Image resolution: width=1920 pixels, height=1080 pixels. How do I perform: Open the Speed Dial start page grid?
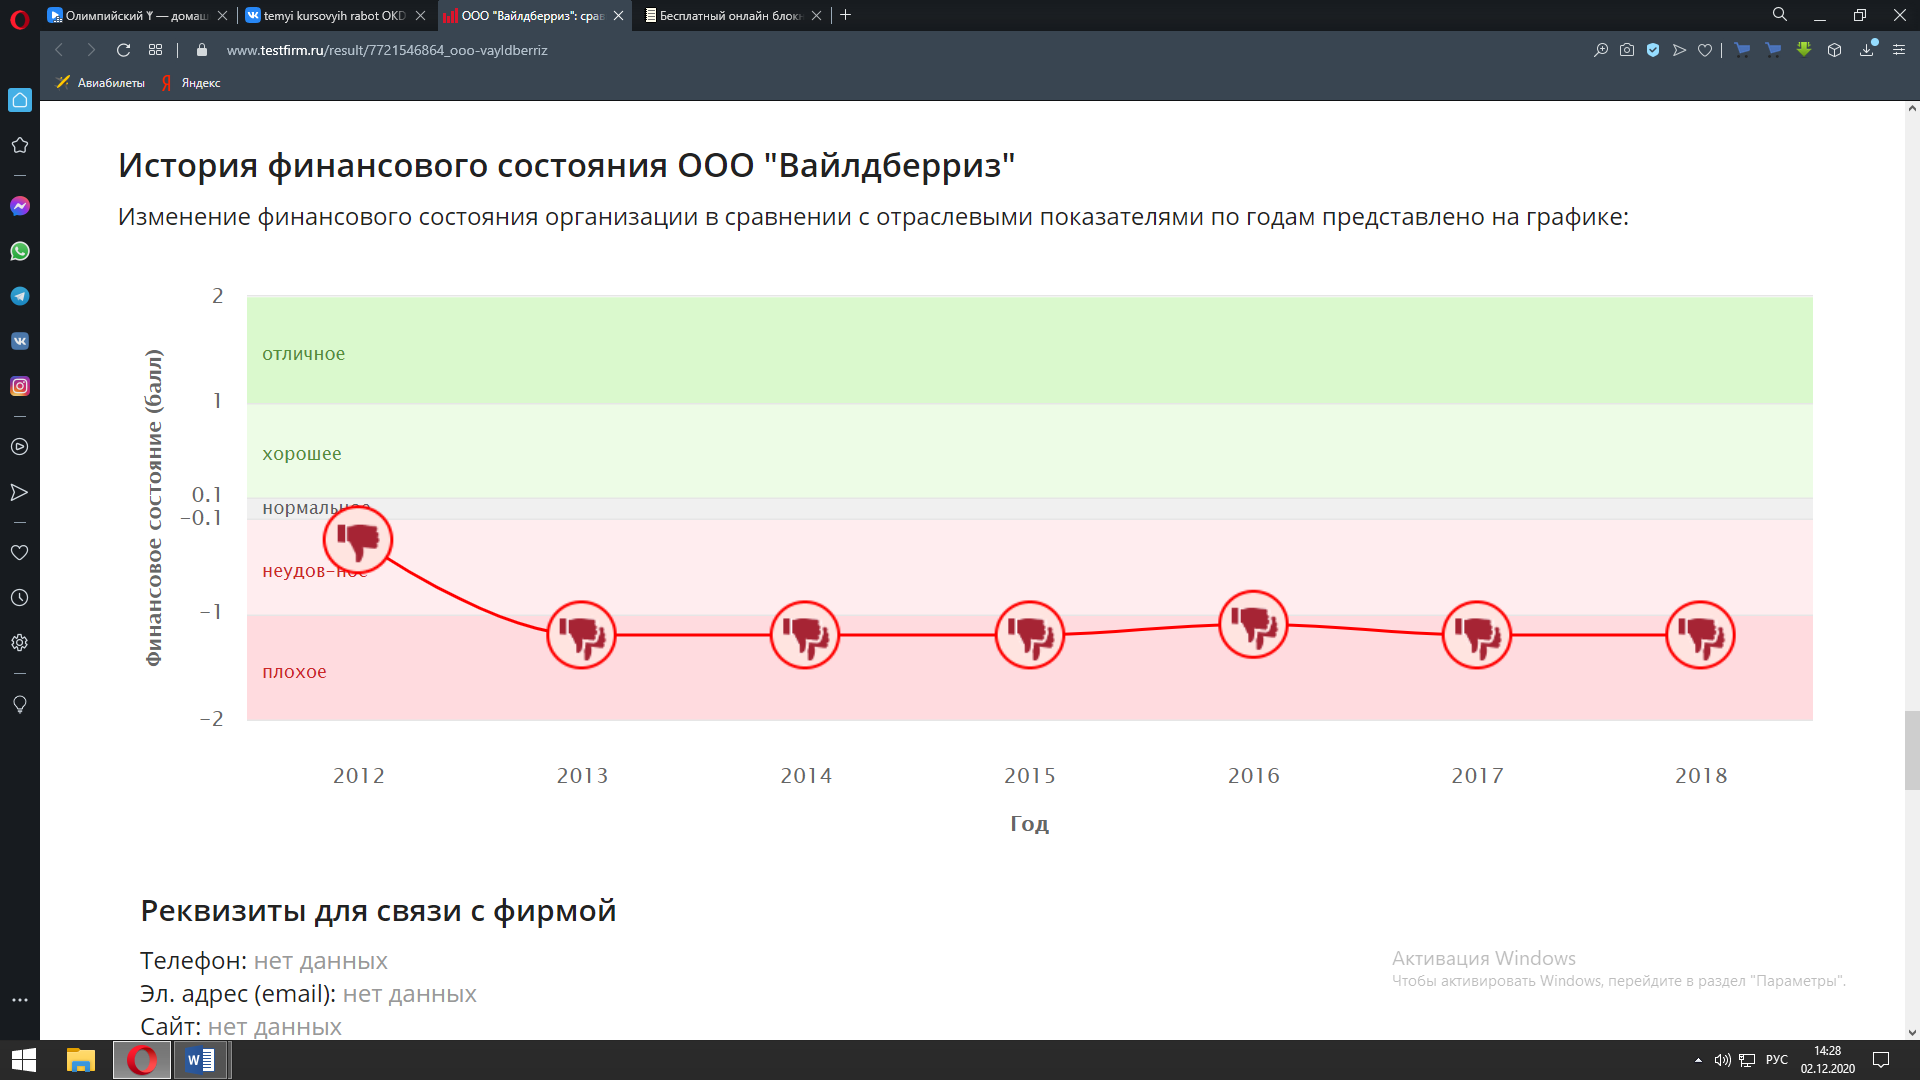(x=155, y=50)
